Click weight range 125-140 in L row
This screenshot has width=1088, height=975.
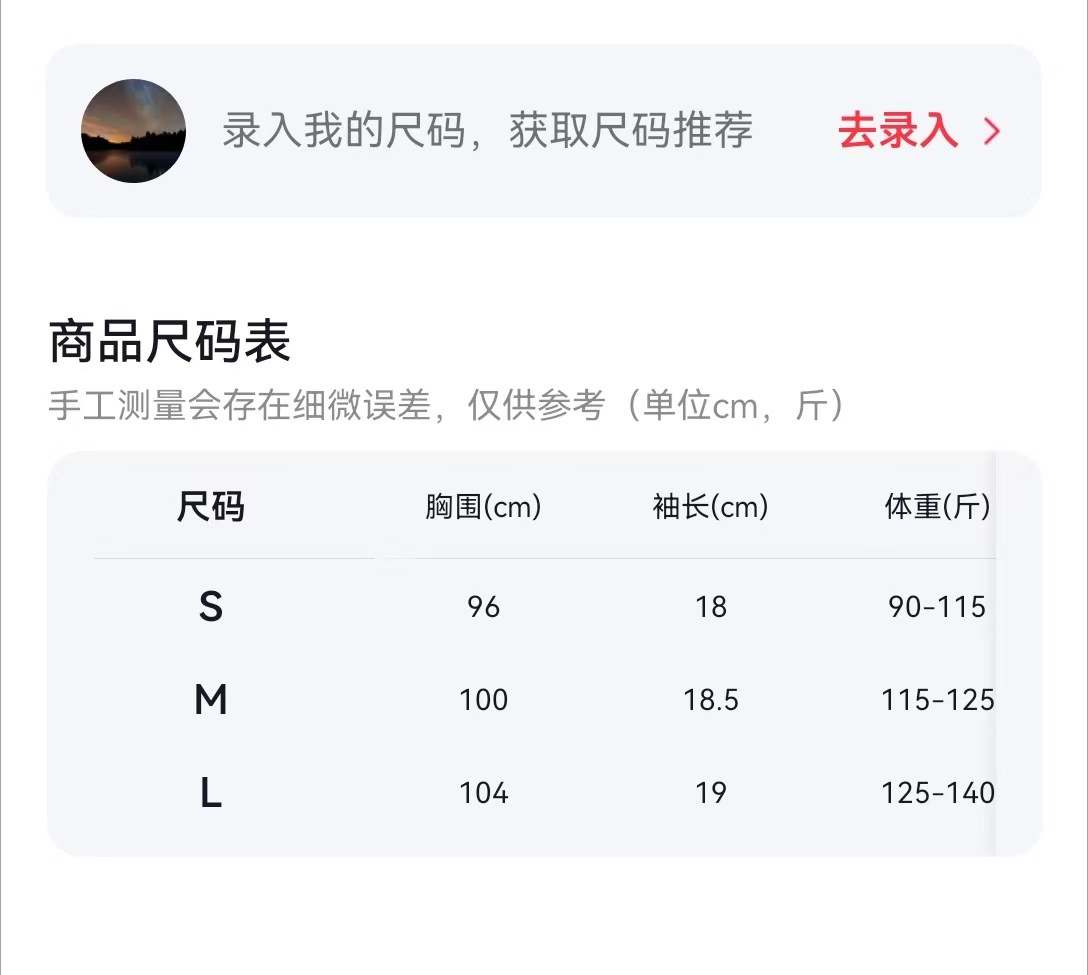pyautogui.click(x=937, y=793)
